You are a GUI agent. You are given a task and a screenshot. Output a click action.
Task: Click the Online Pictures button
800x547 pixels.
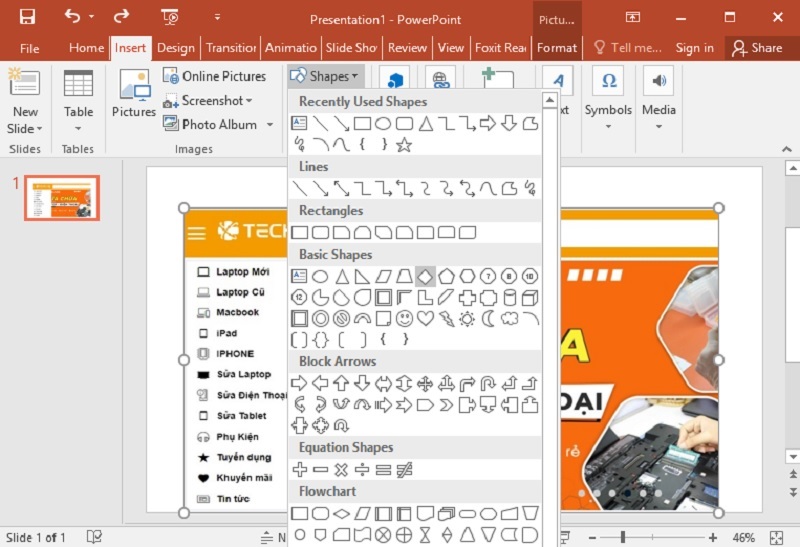220,76
